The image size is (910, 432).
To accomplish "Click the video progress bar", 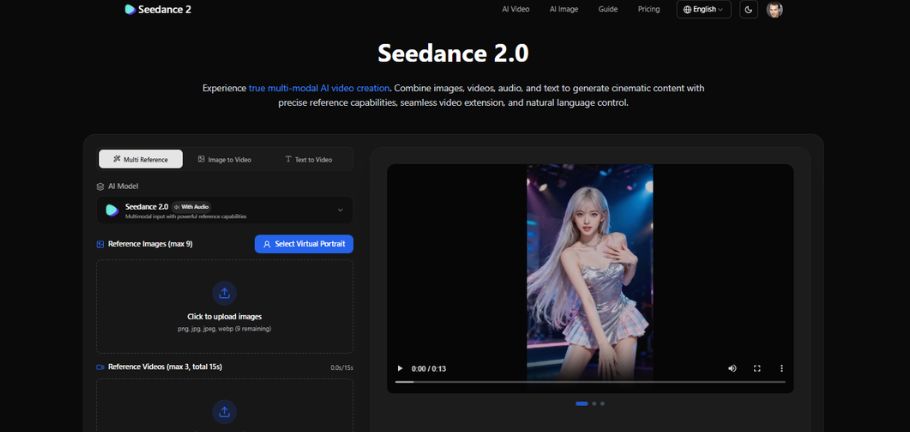I will [590, 382].
